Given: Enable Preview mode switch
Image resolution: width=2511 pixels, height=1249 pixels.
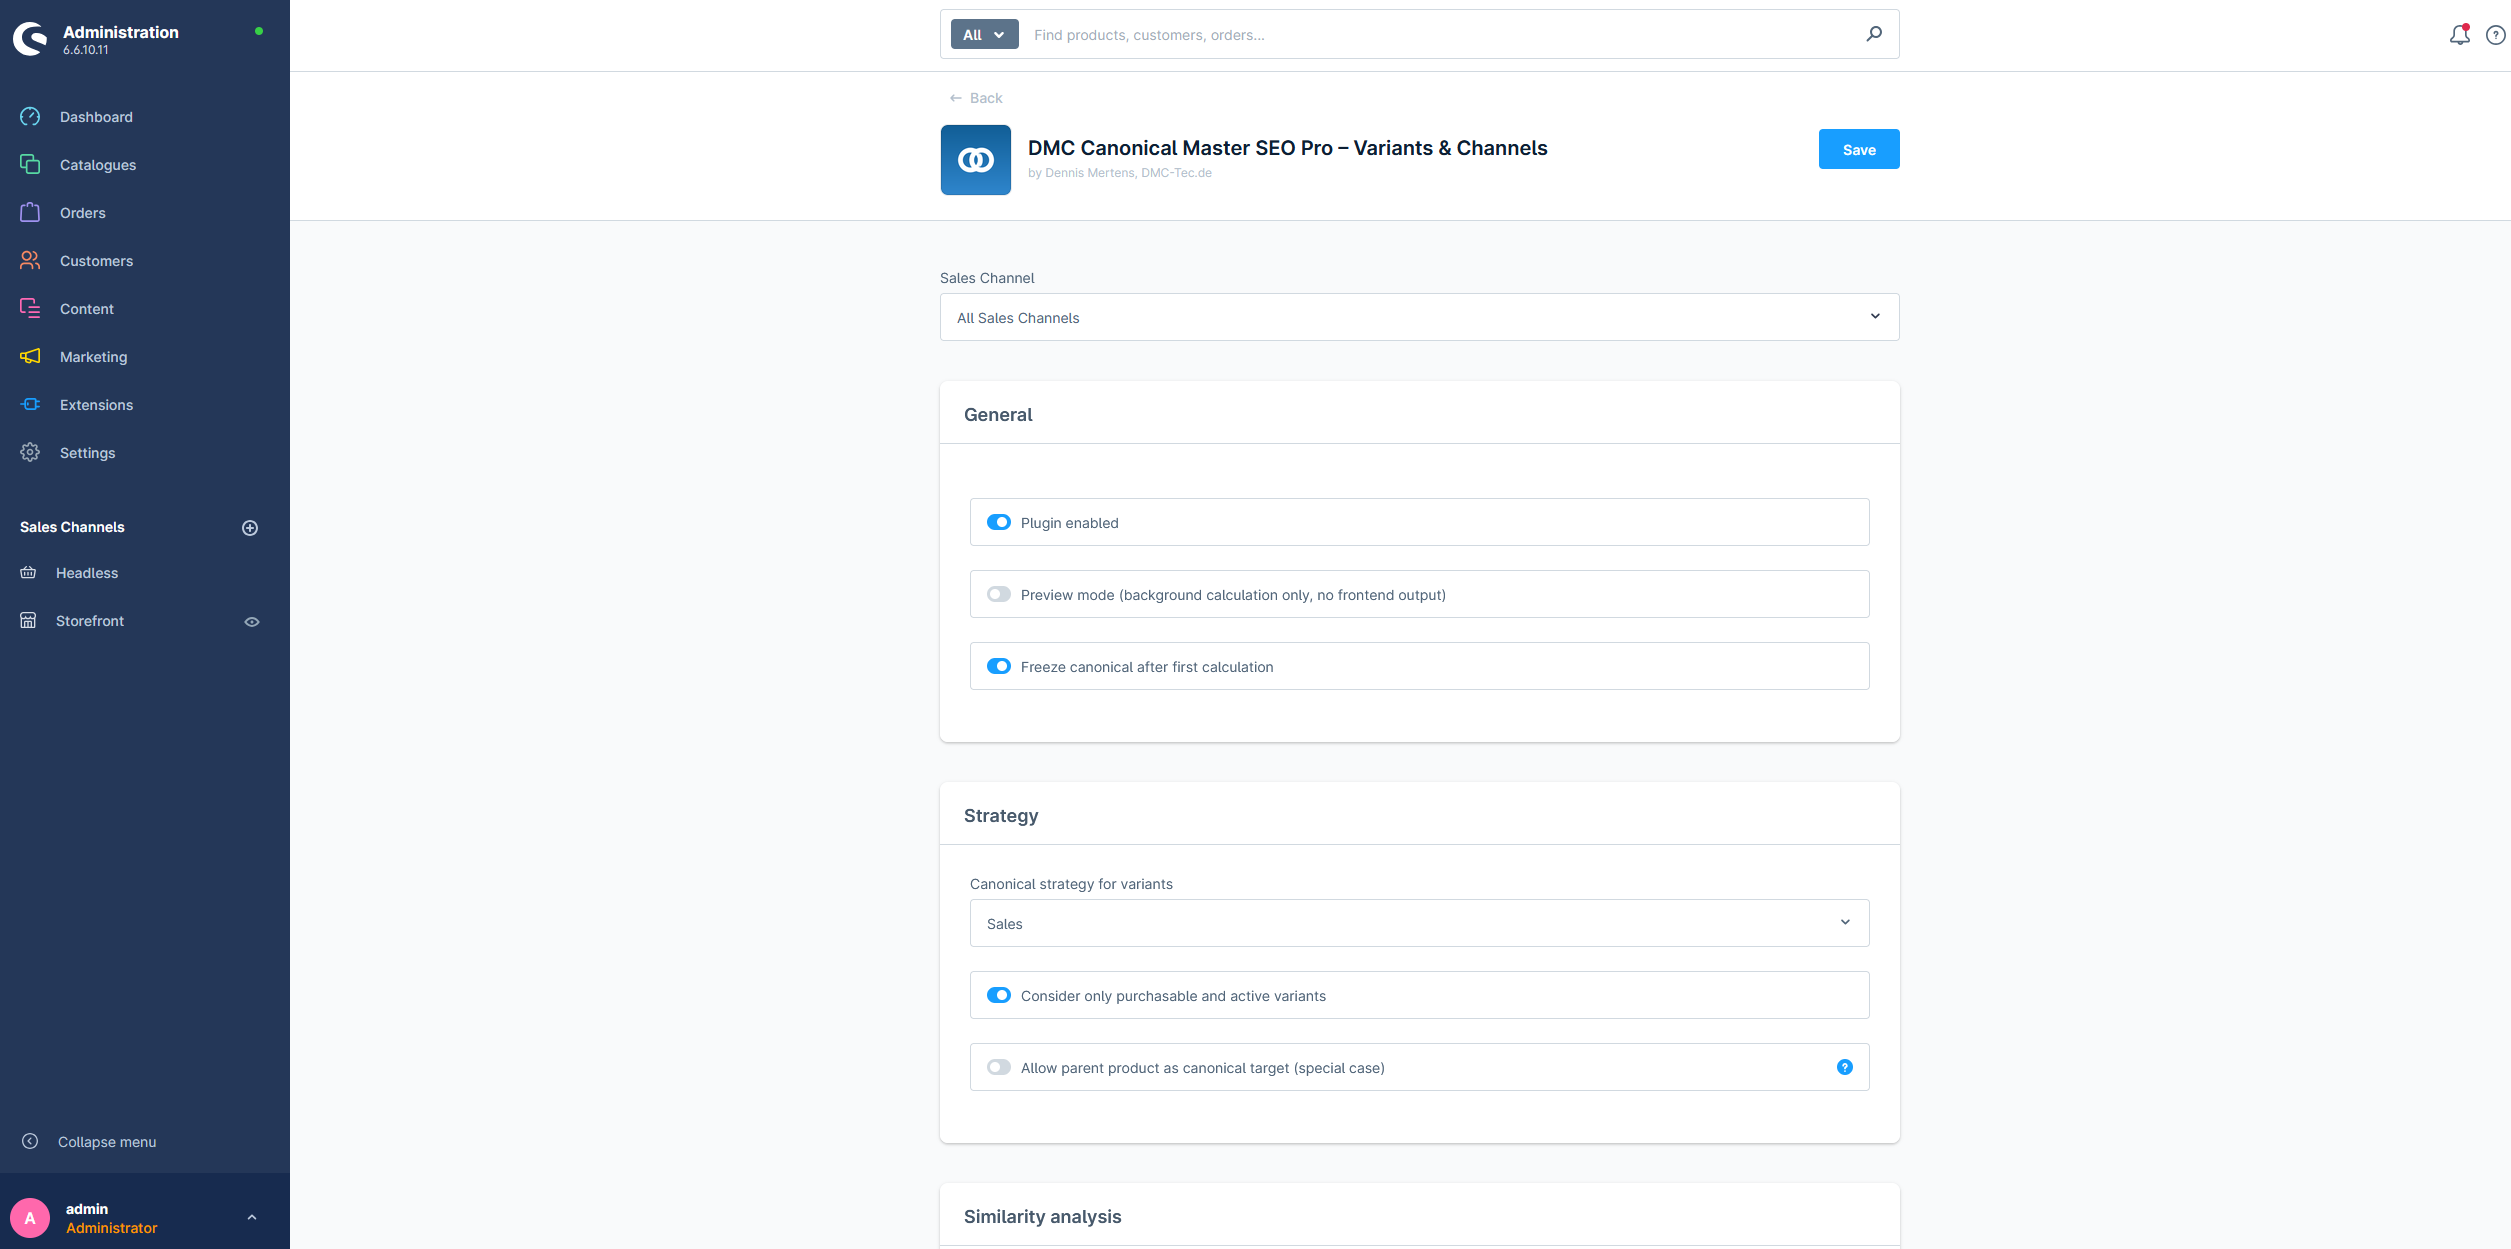Looking at the screenshot, I should pos(999,595).
